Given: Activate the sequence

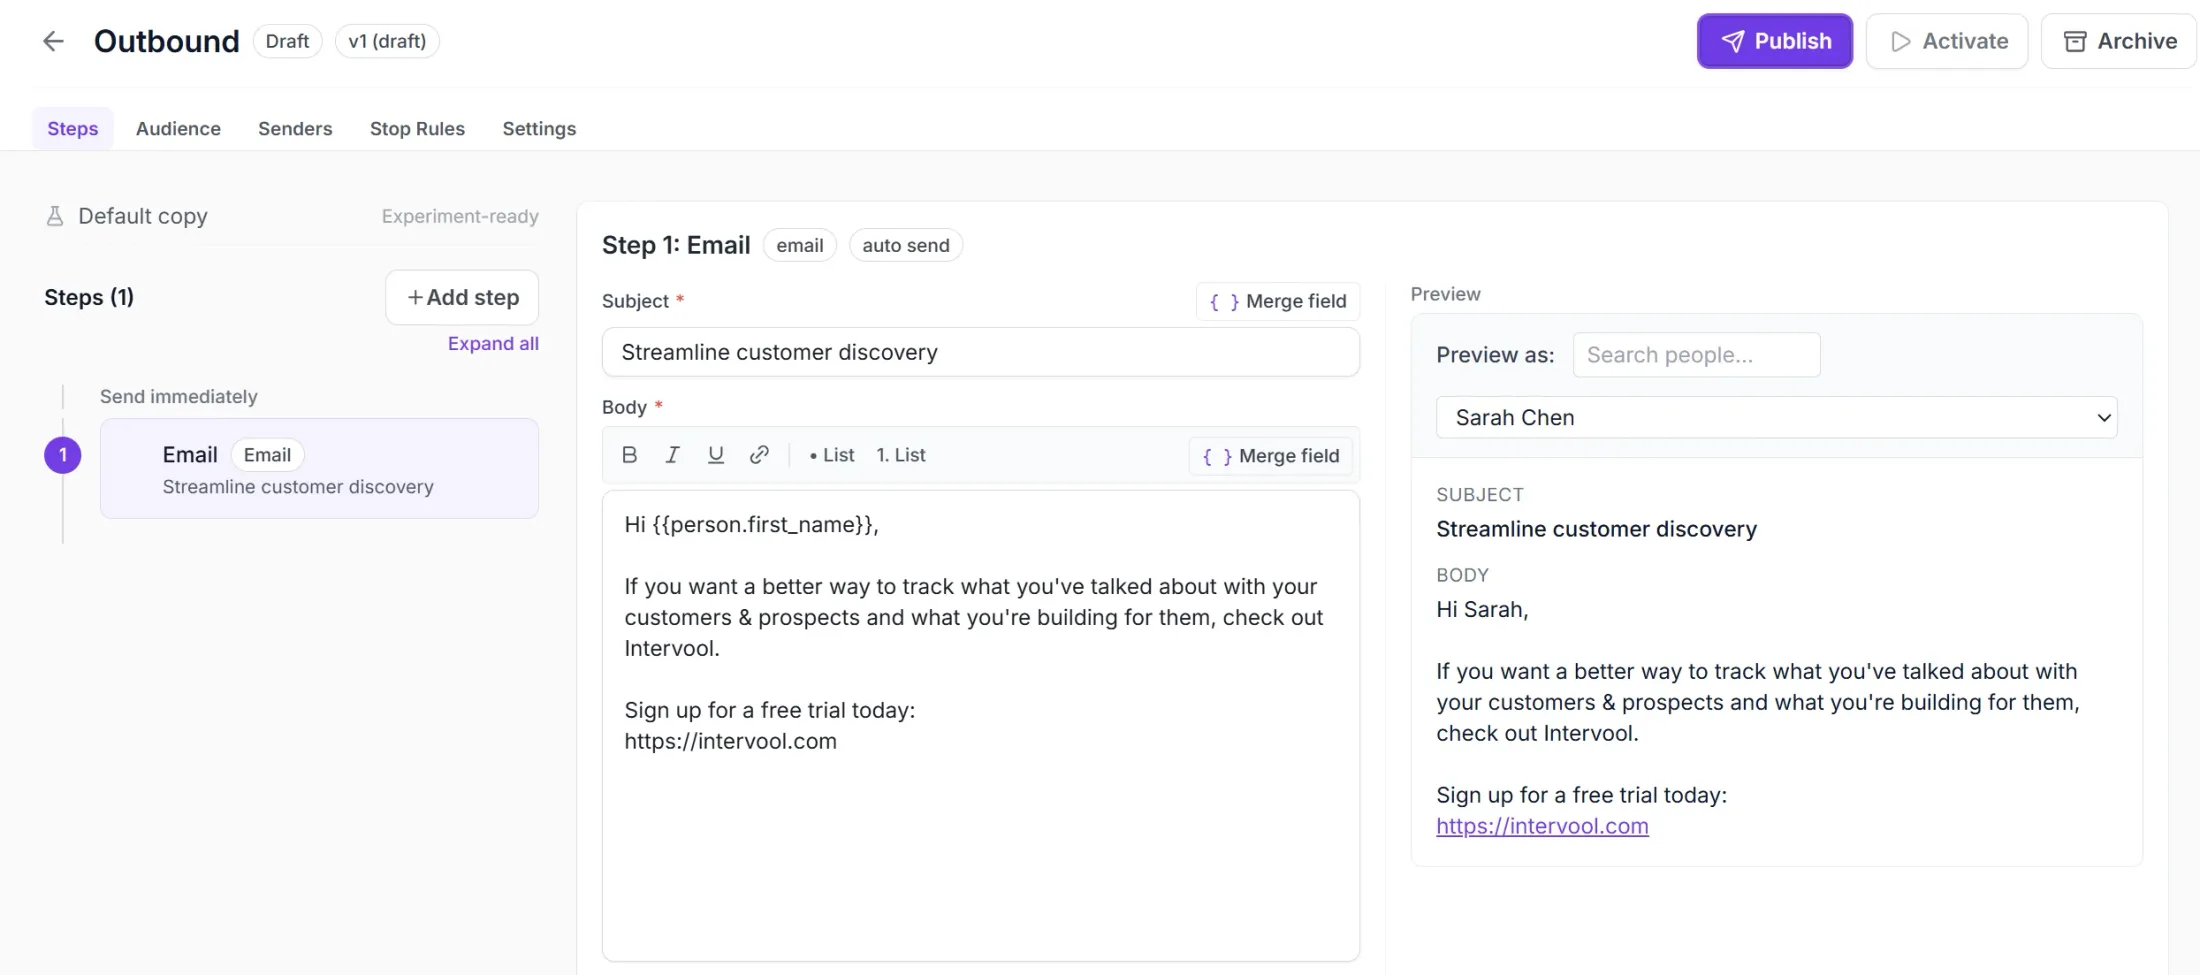Looking at the screenshot, I should (x=1947, y=41).
